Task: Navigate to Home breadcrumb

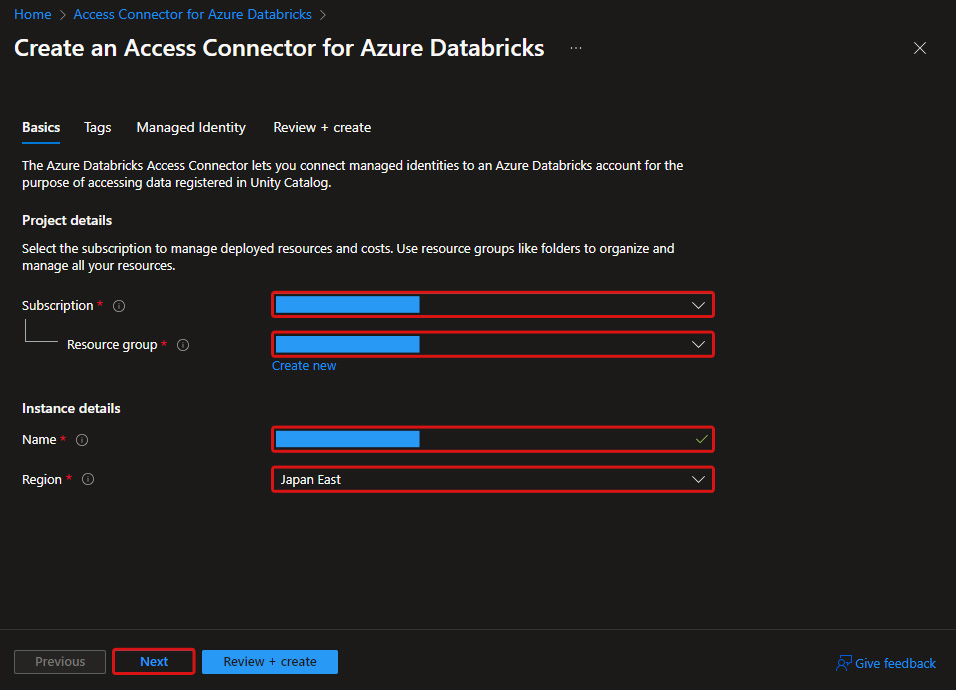Action: 32,15
